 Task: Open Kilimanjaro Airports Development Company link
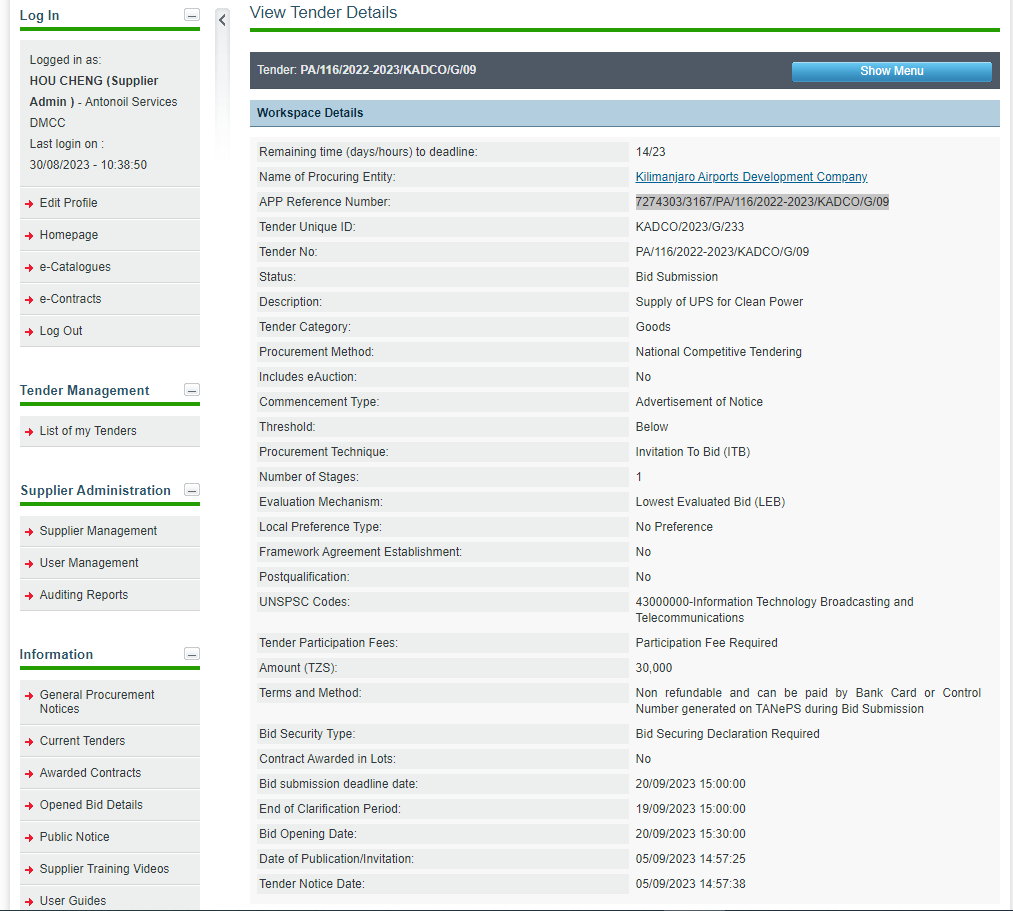coord(751,177)
